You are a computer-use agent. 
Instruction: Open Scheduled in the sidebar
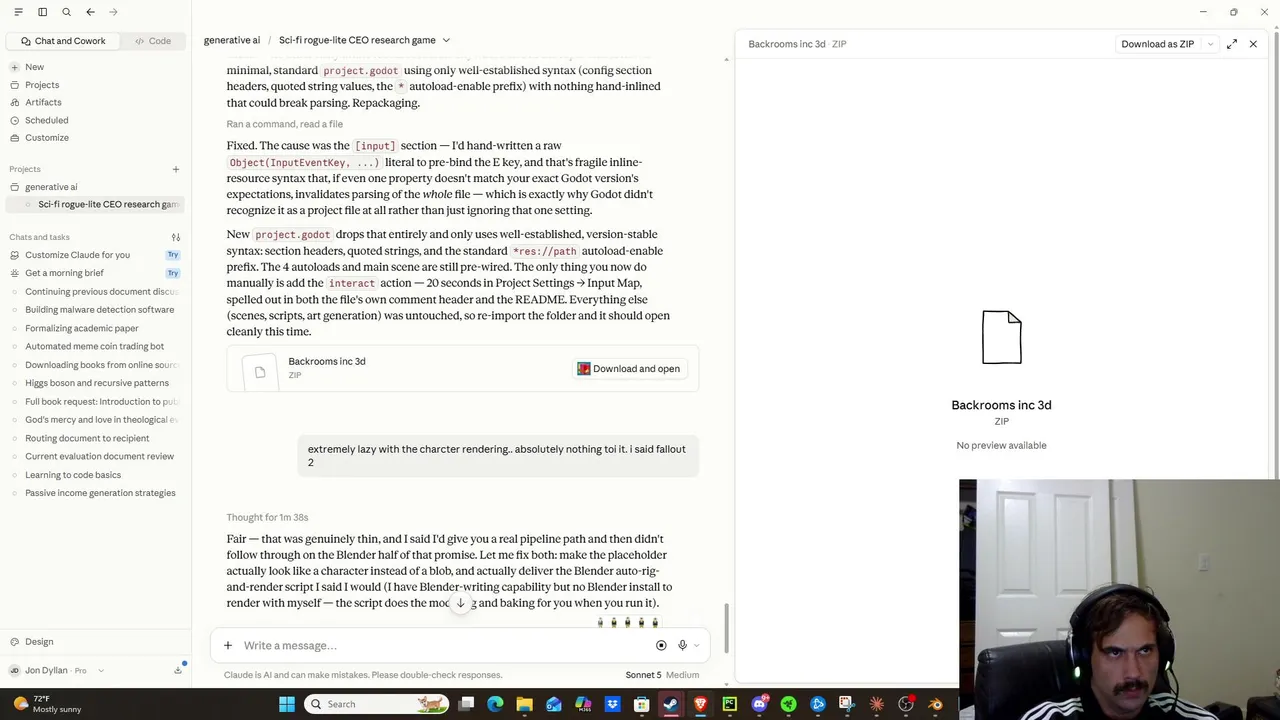click(47, 120)
